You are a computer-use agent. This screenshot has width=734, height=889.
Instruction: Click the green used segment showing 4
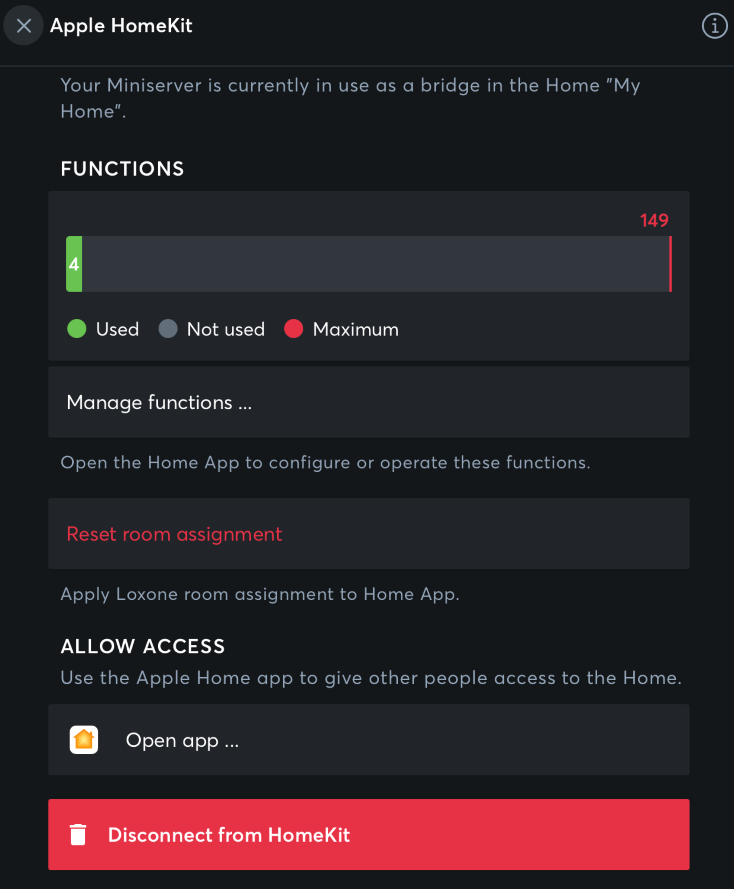click(x=74, y=265)
